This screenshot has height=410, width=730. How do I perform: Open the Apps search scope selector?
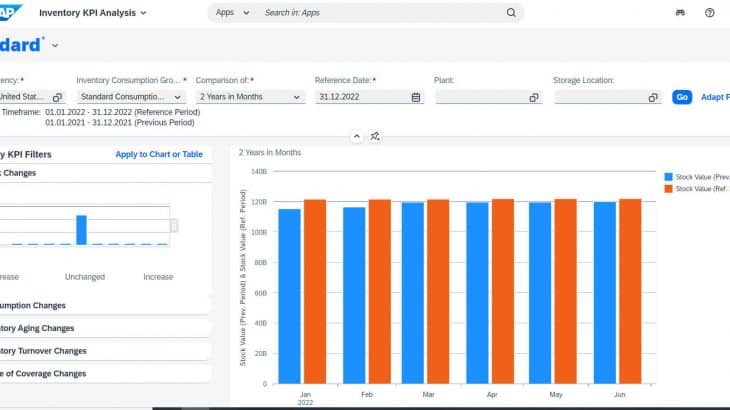click(233, 13)
